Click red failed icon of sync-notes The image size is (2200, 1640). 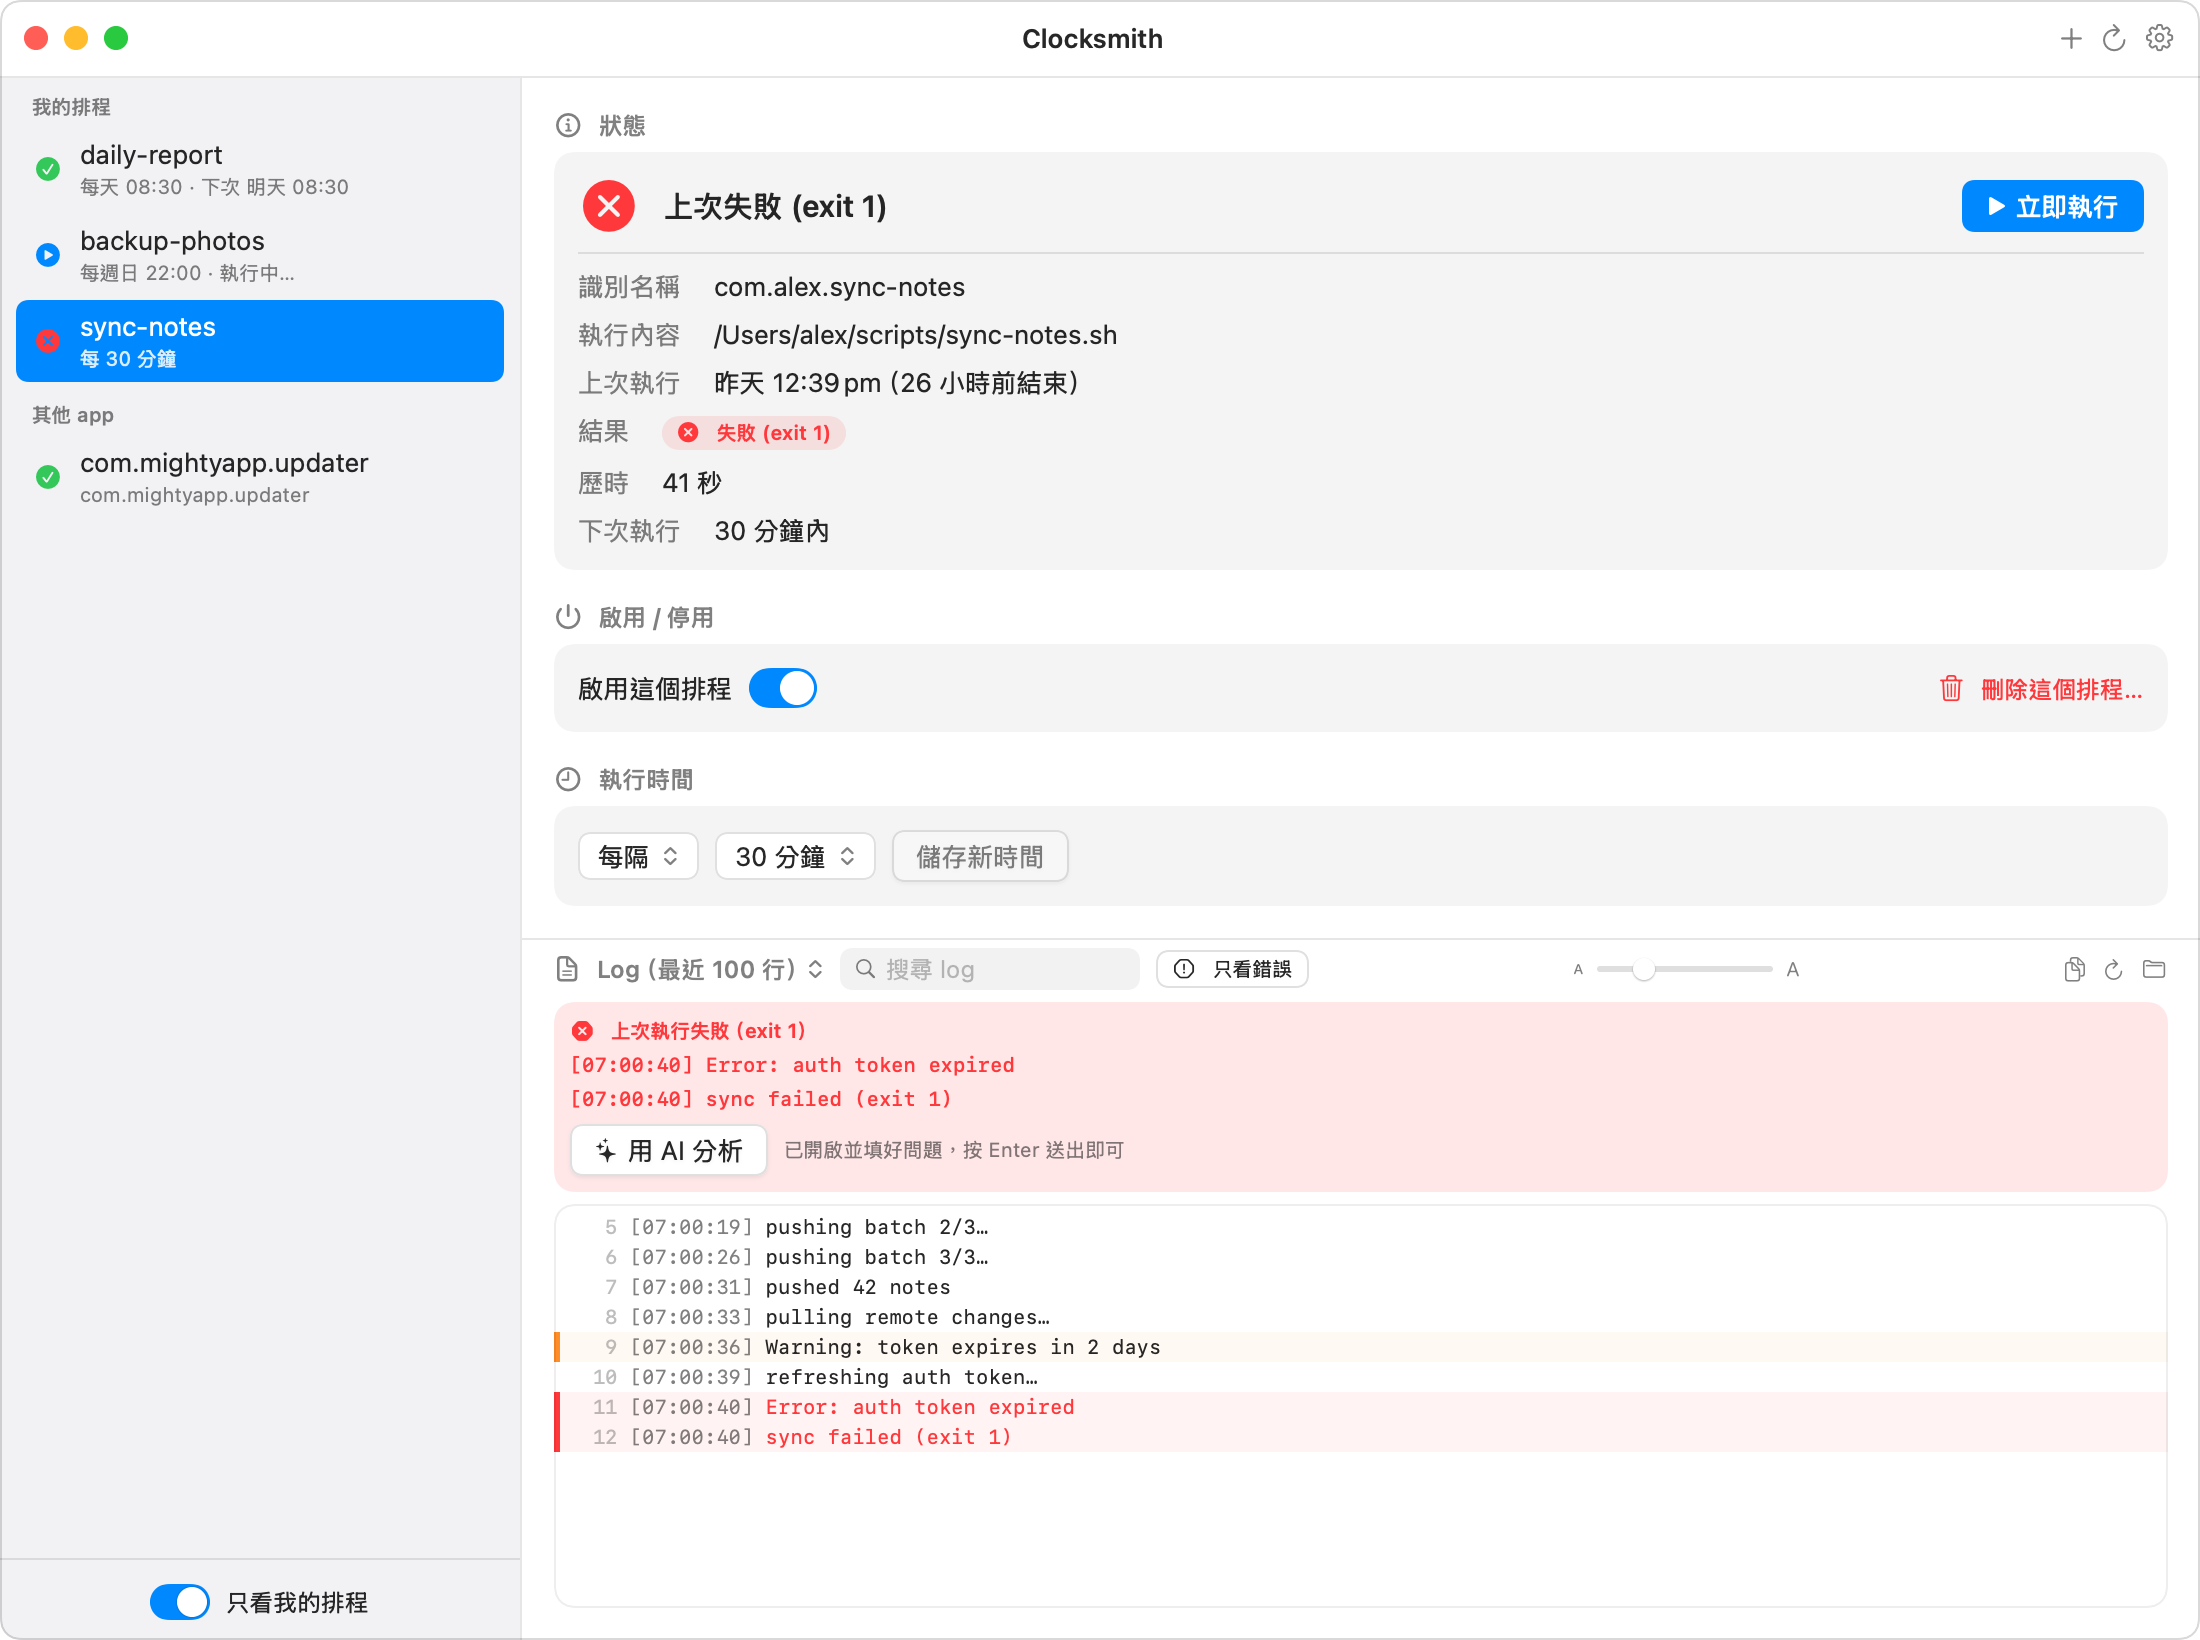point(48,341)
